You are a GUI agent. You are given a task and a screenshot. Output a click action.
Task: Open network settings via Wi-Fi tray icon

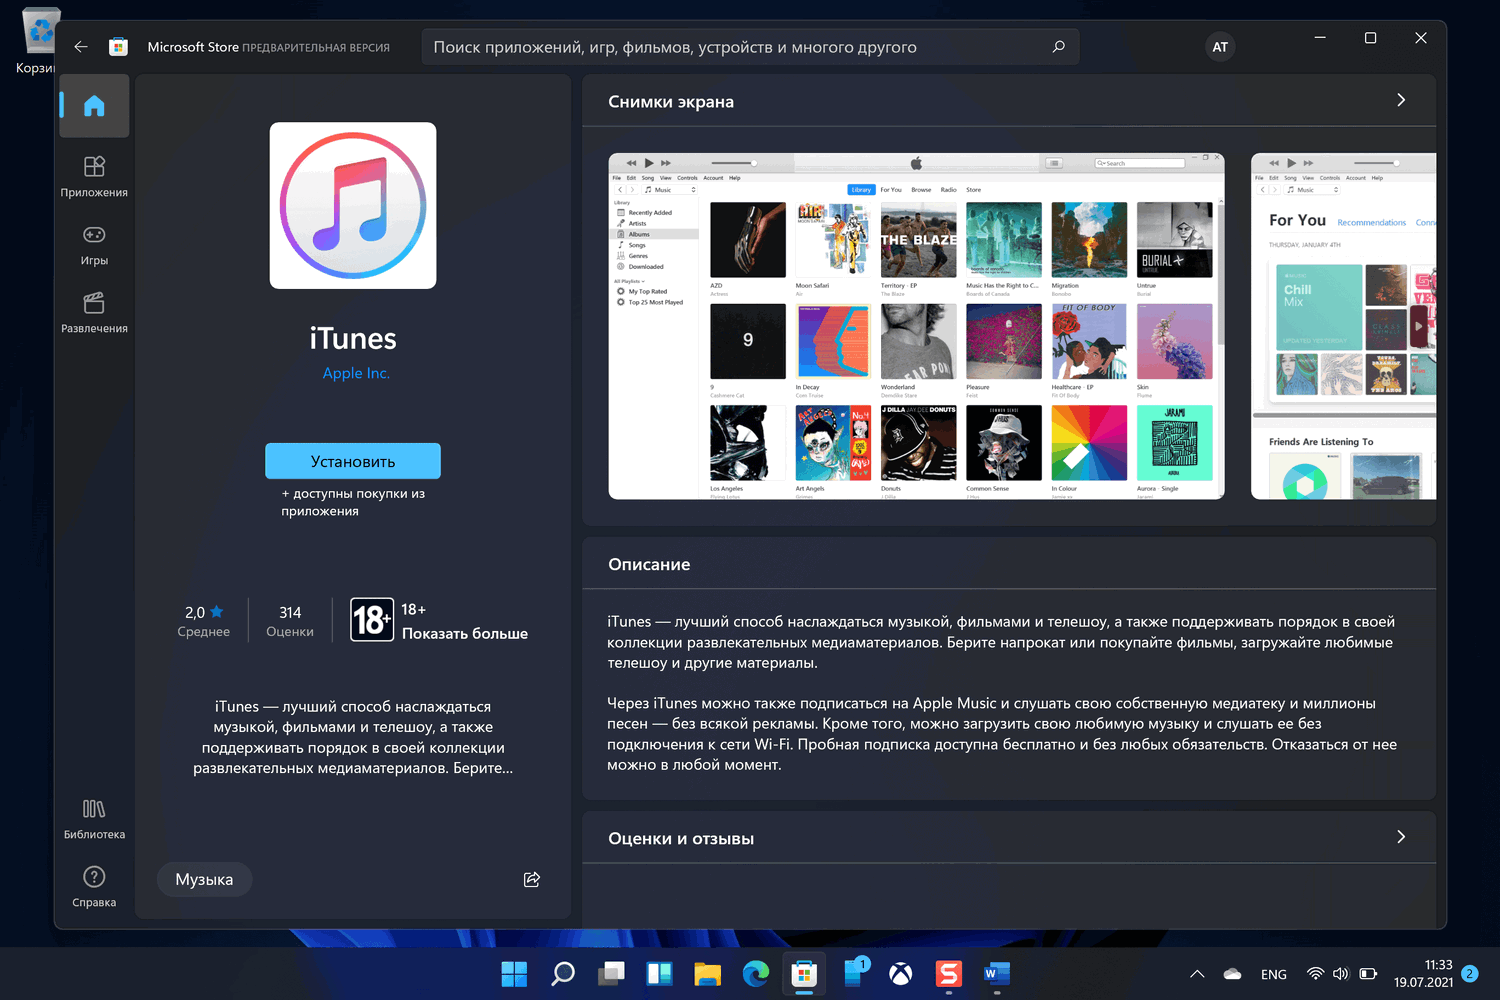pyautogui.click(x=1315, y=974)
